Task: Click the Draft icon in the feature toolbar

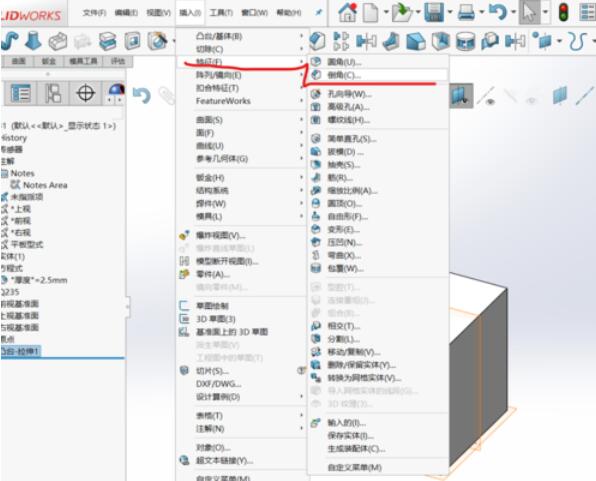Action: pyautogui.click(x=416, y=41)
